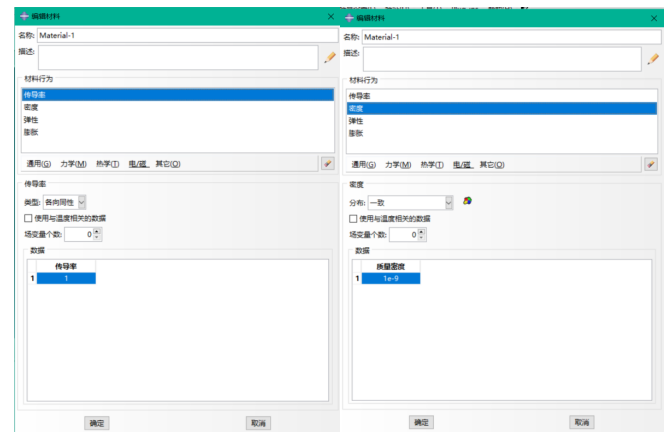
Task: Select 膨胀 behavior in left dialog list
Action: coord(178,132)
